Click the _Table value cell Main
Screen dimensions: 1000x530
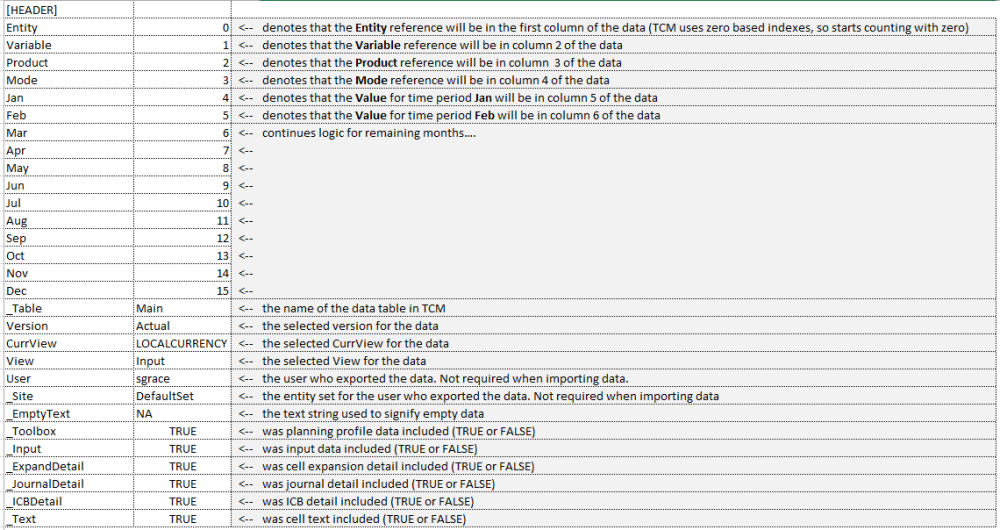click(182, 308)
